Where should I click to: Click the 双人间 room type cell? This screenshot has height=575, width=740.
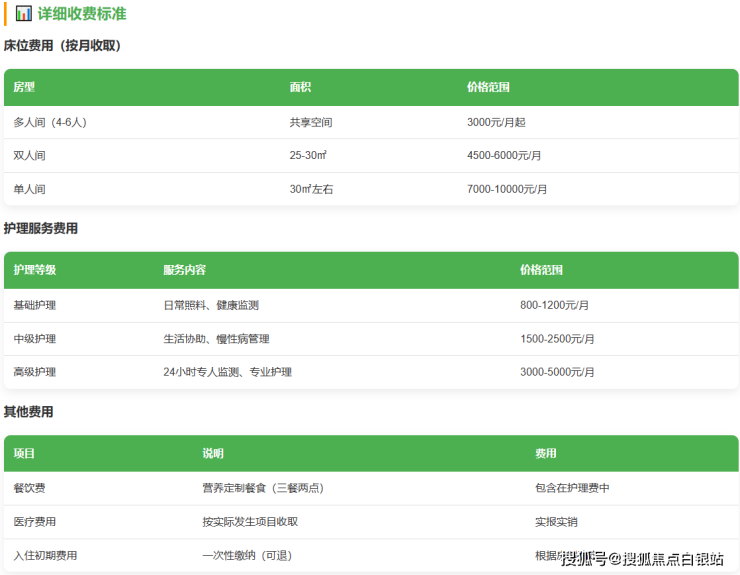click(x=29, y=156)
